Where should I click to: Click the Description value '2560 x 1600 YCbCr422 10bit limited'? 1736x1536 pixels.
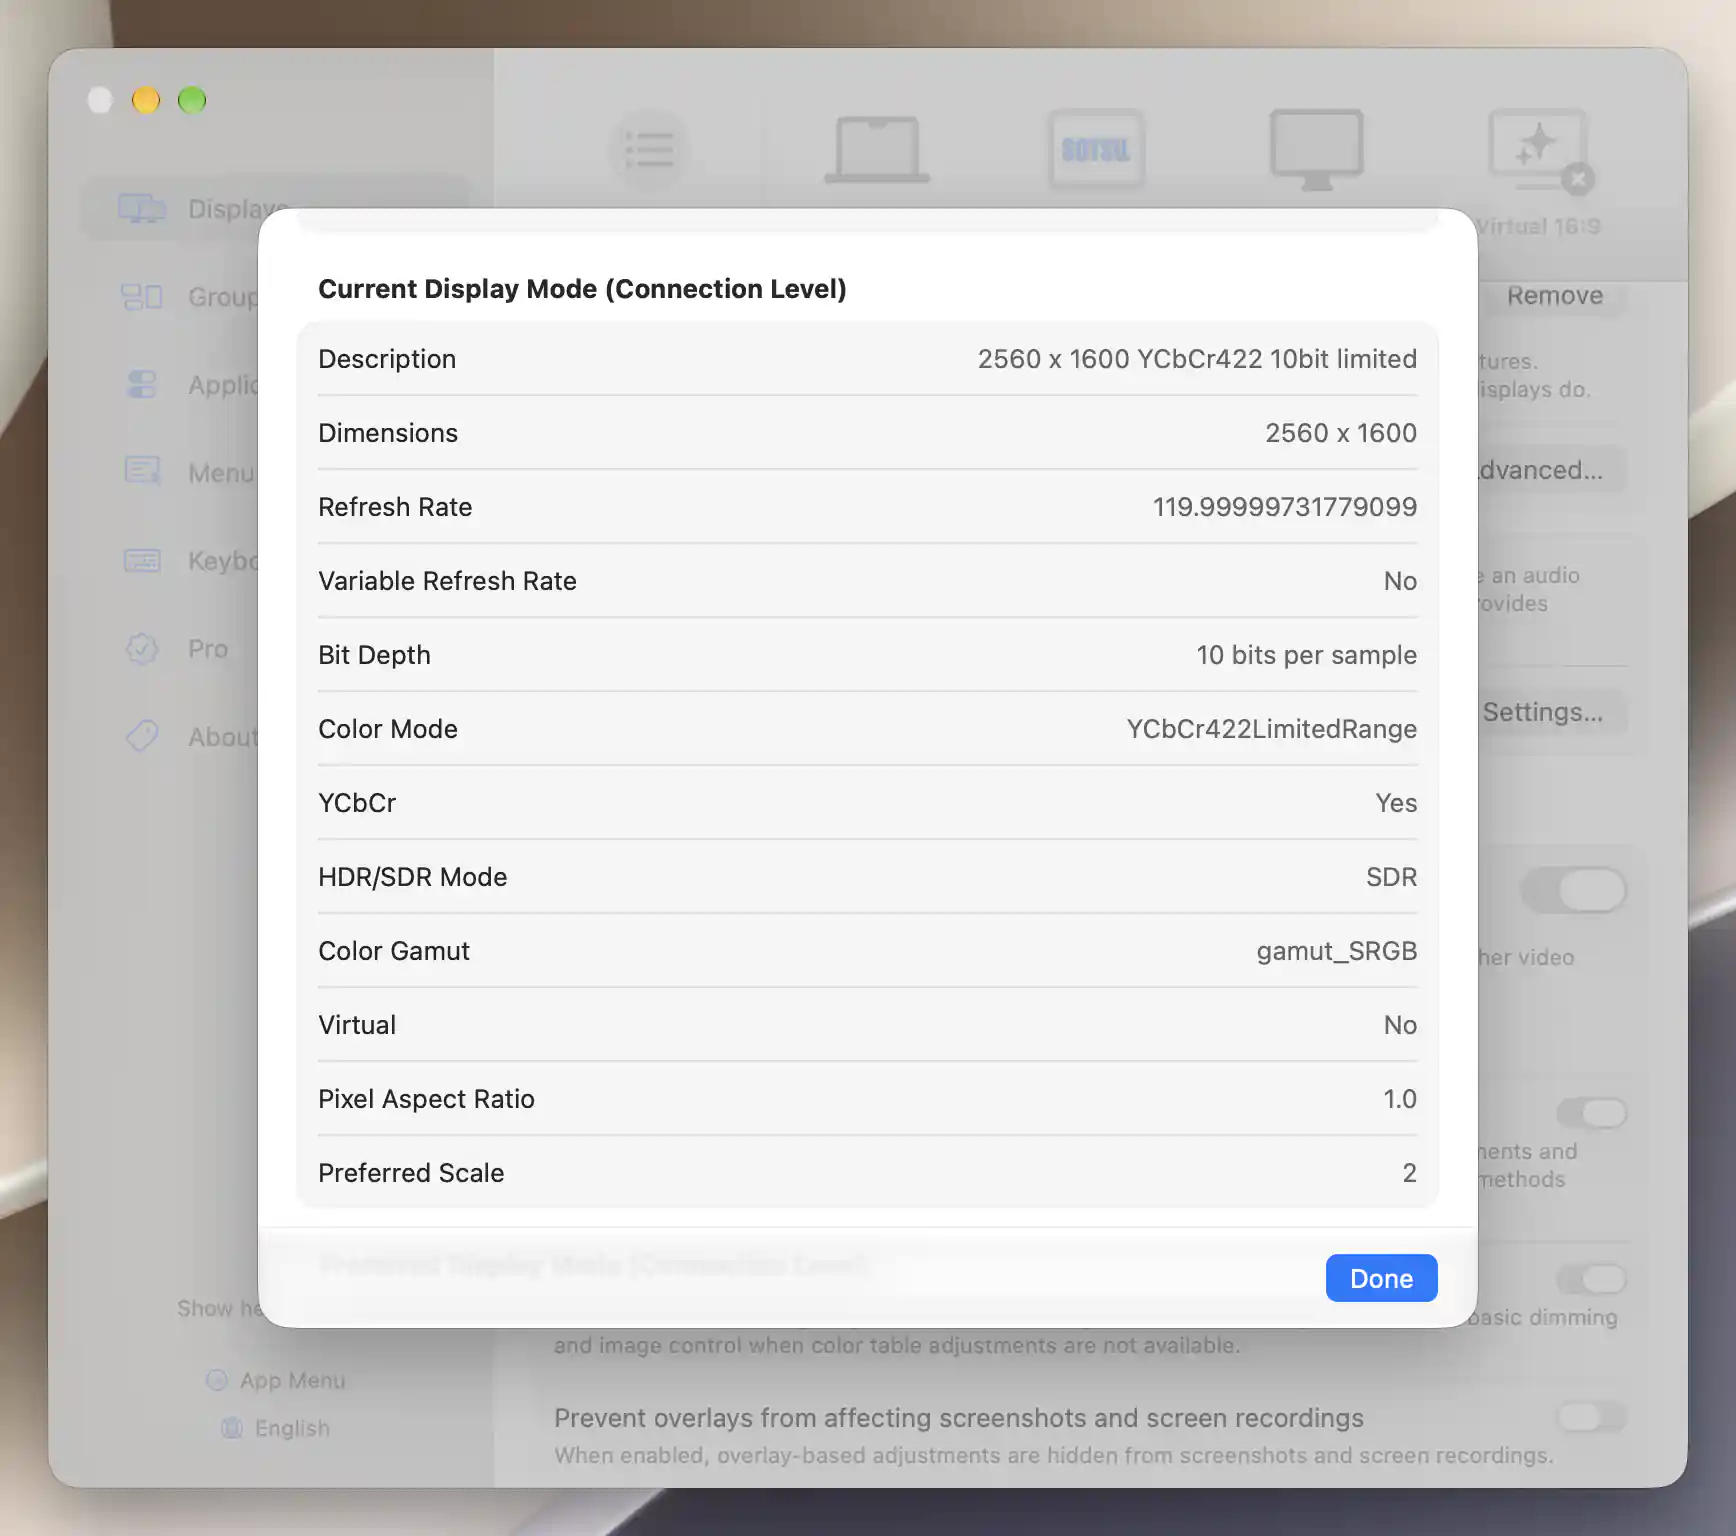click(x=1197, y=359)
